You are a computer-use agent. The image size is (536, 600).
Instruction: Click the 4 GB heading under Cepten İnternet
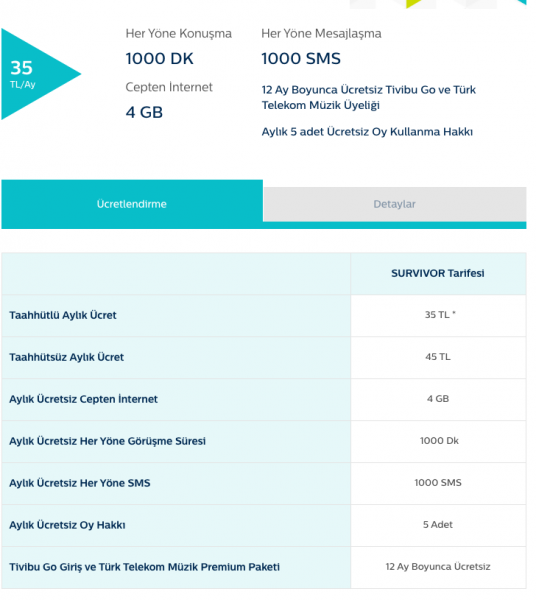(x=144, y=112)
